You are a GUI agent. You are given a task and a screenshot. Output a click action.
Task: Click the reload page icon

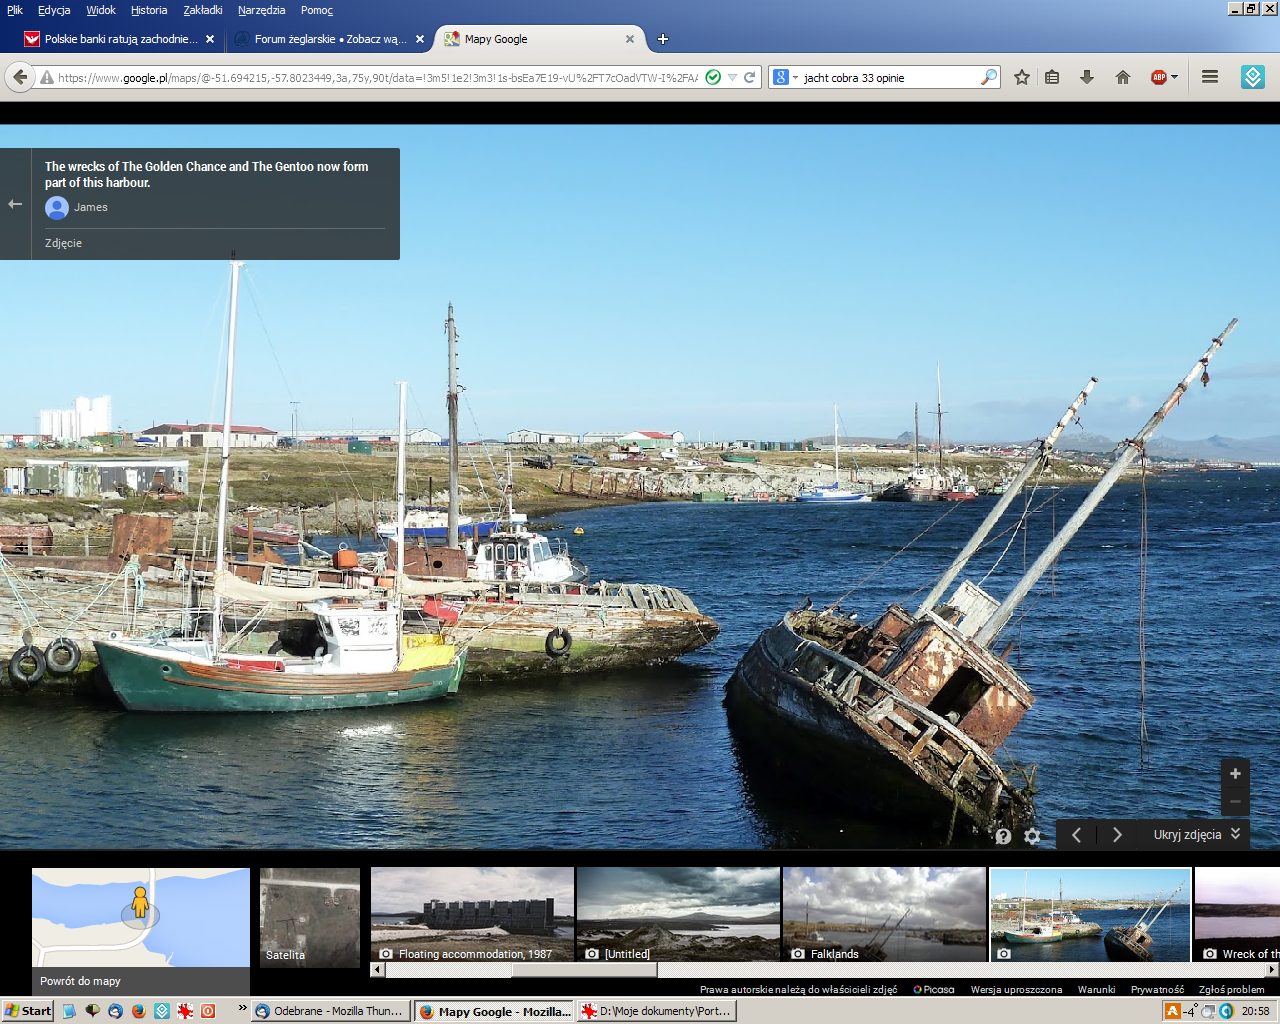click(749, 77)
